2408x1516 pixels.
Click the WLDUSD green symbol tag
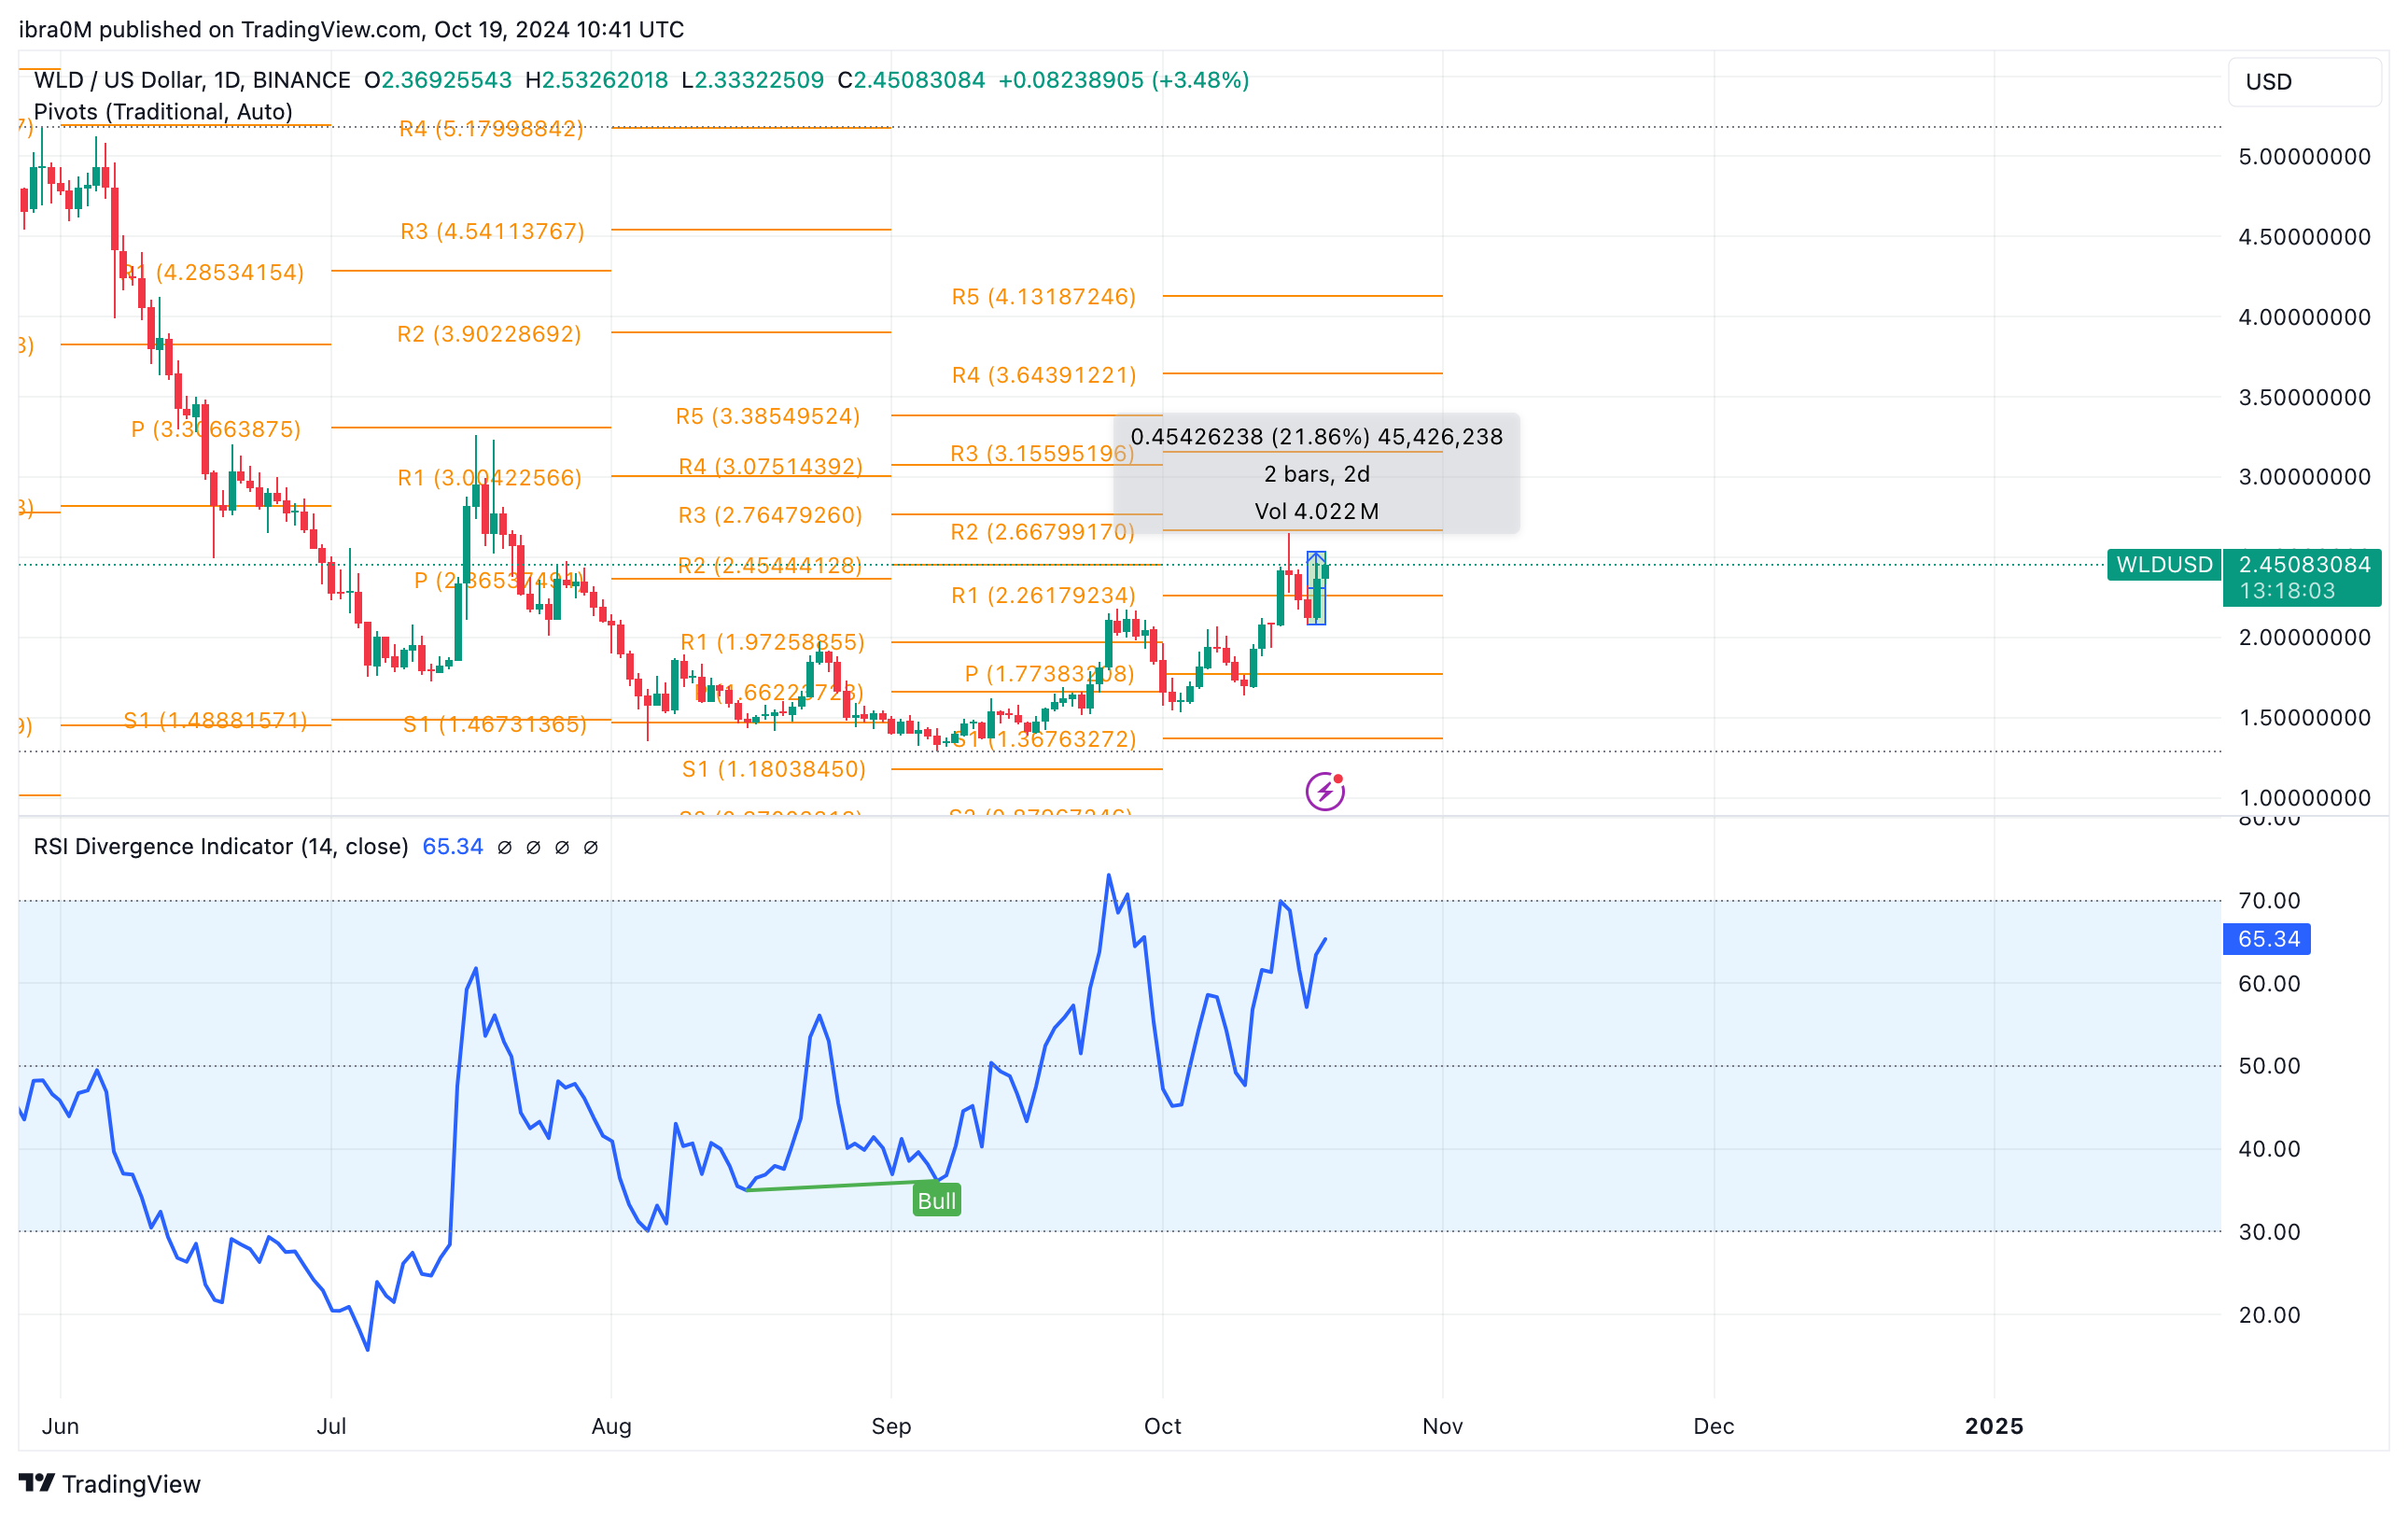coord(2164,564)
